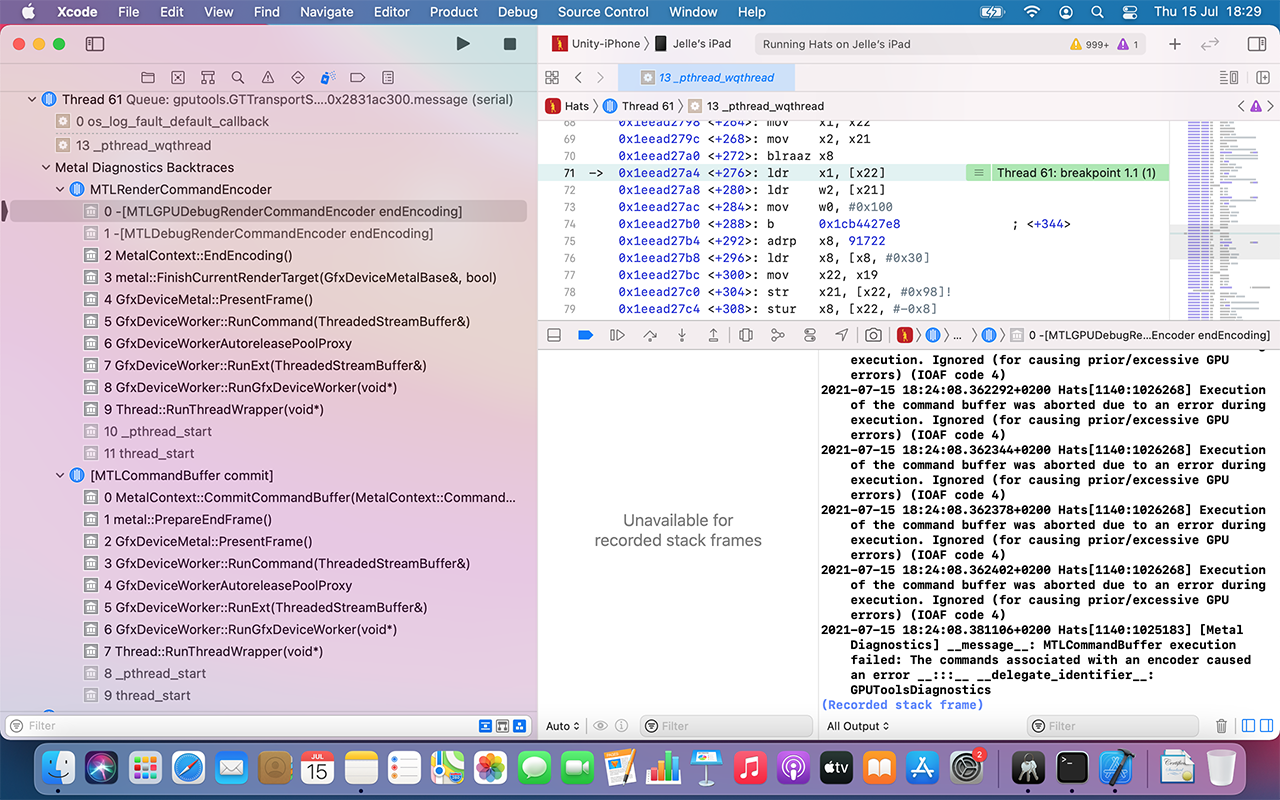
Task: Open the Debug menu
Action: coord(517,12)
